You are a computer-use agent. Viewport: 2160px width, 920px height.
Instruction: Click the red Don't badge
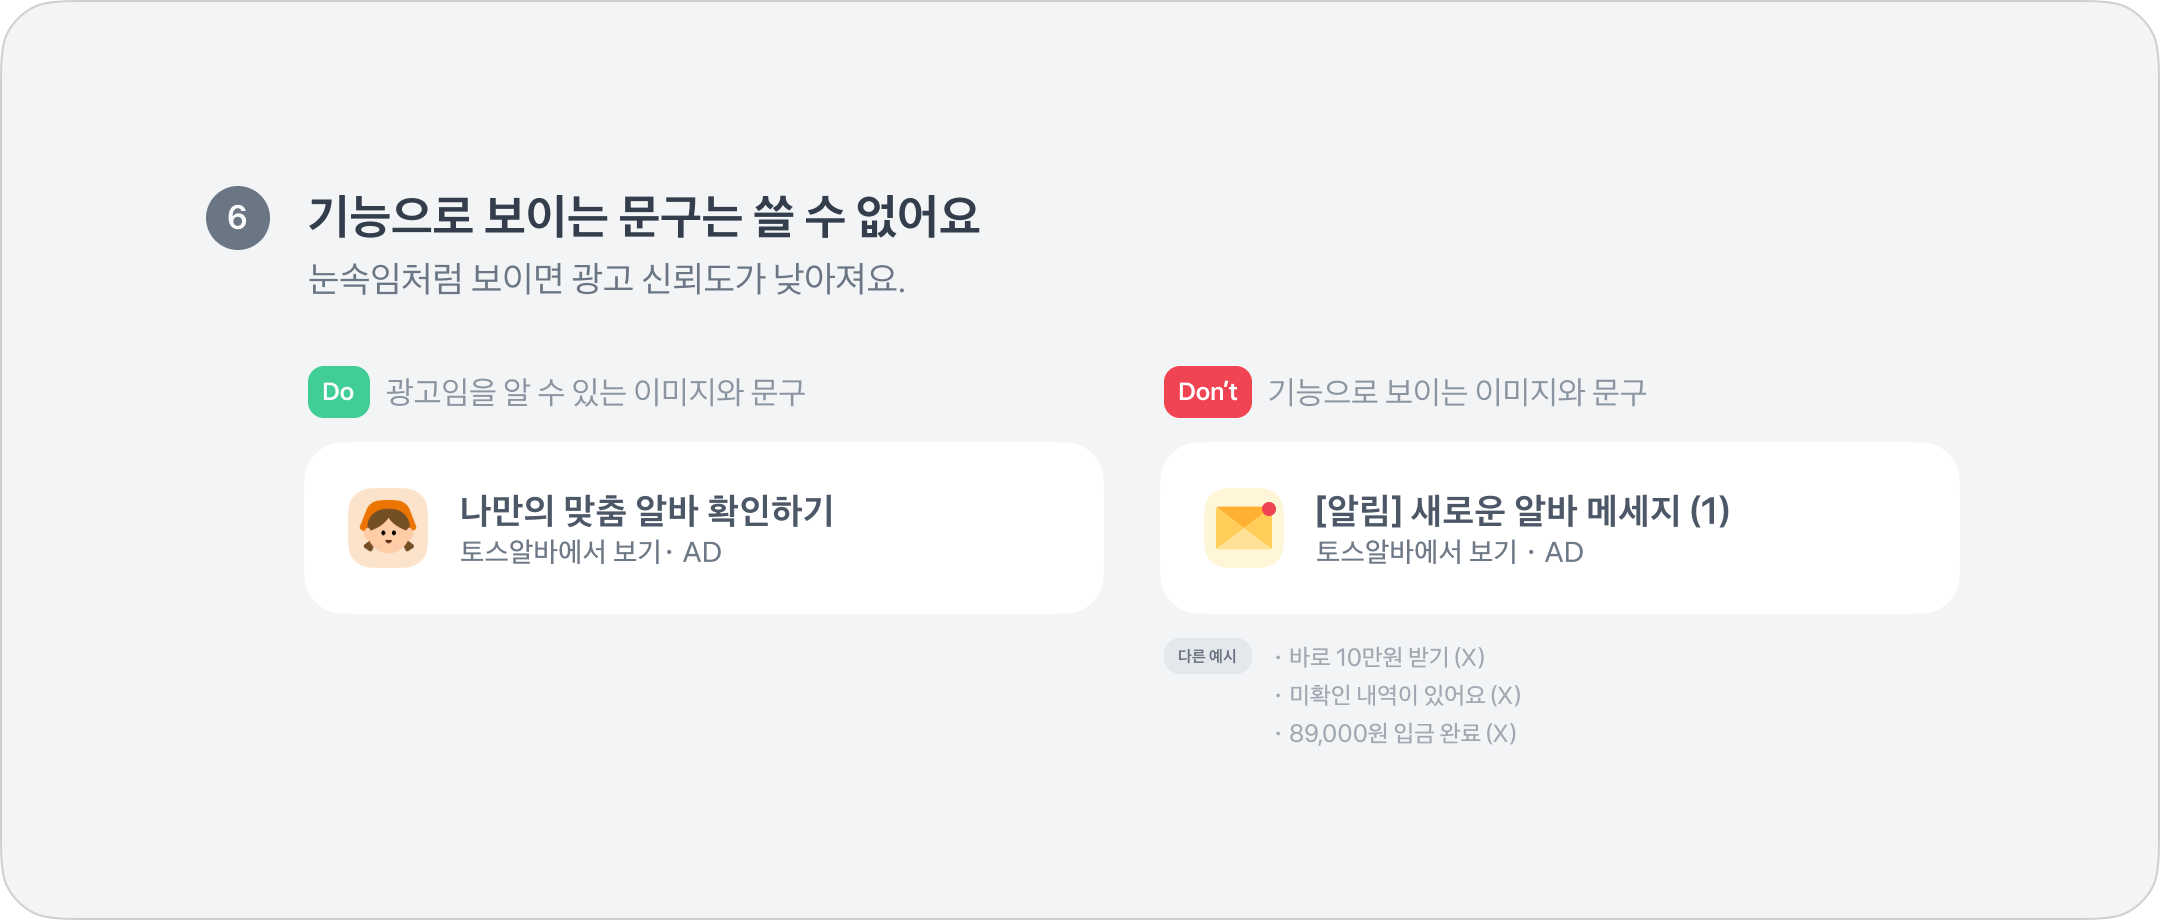[1207, 392]
